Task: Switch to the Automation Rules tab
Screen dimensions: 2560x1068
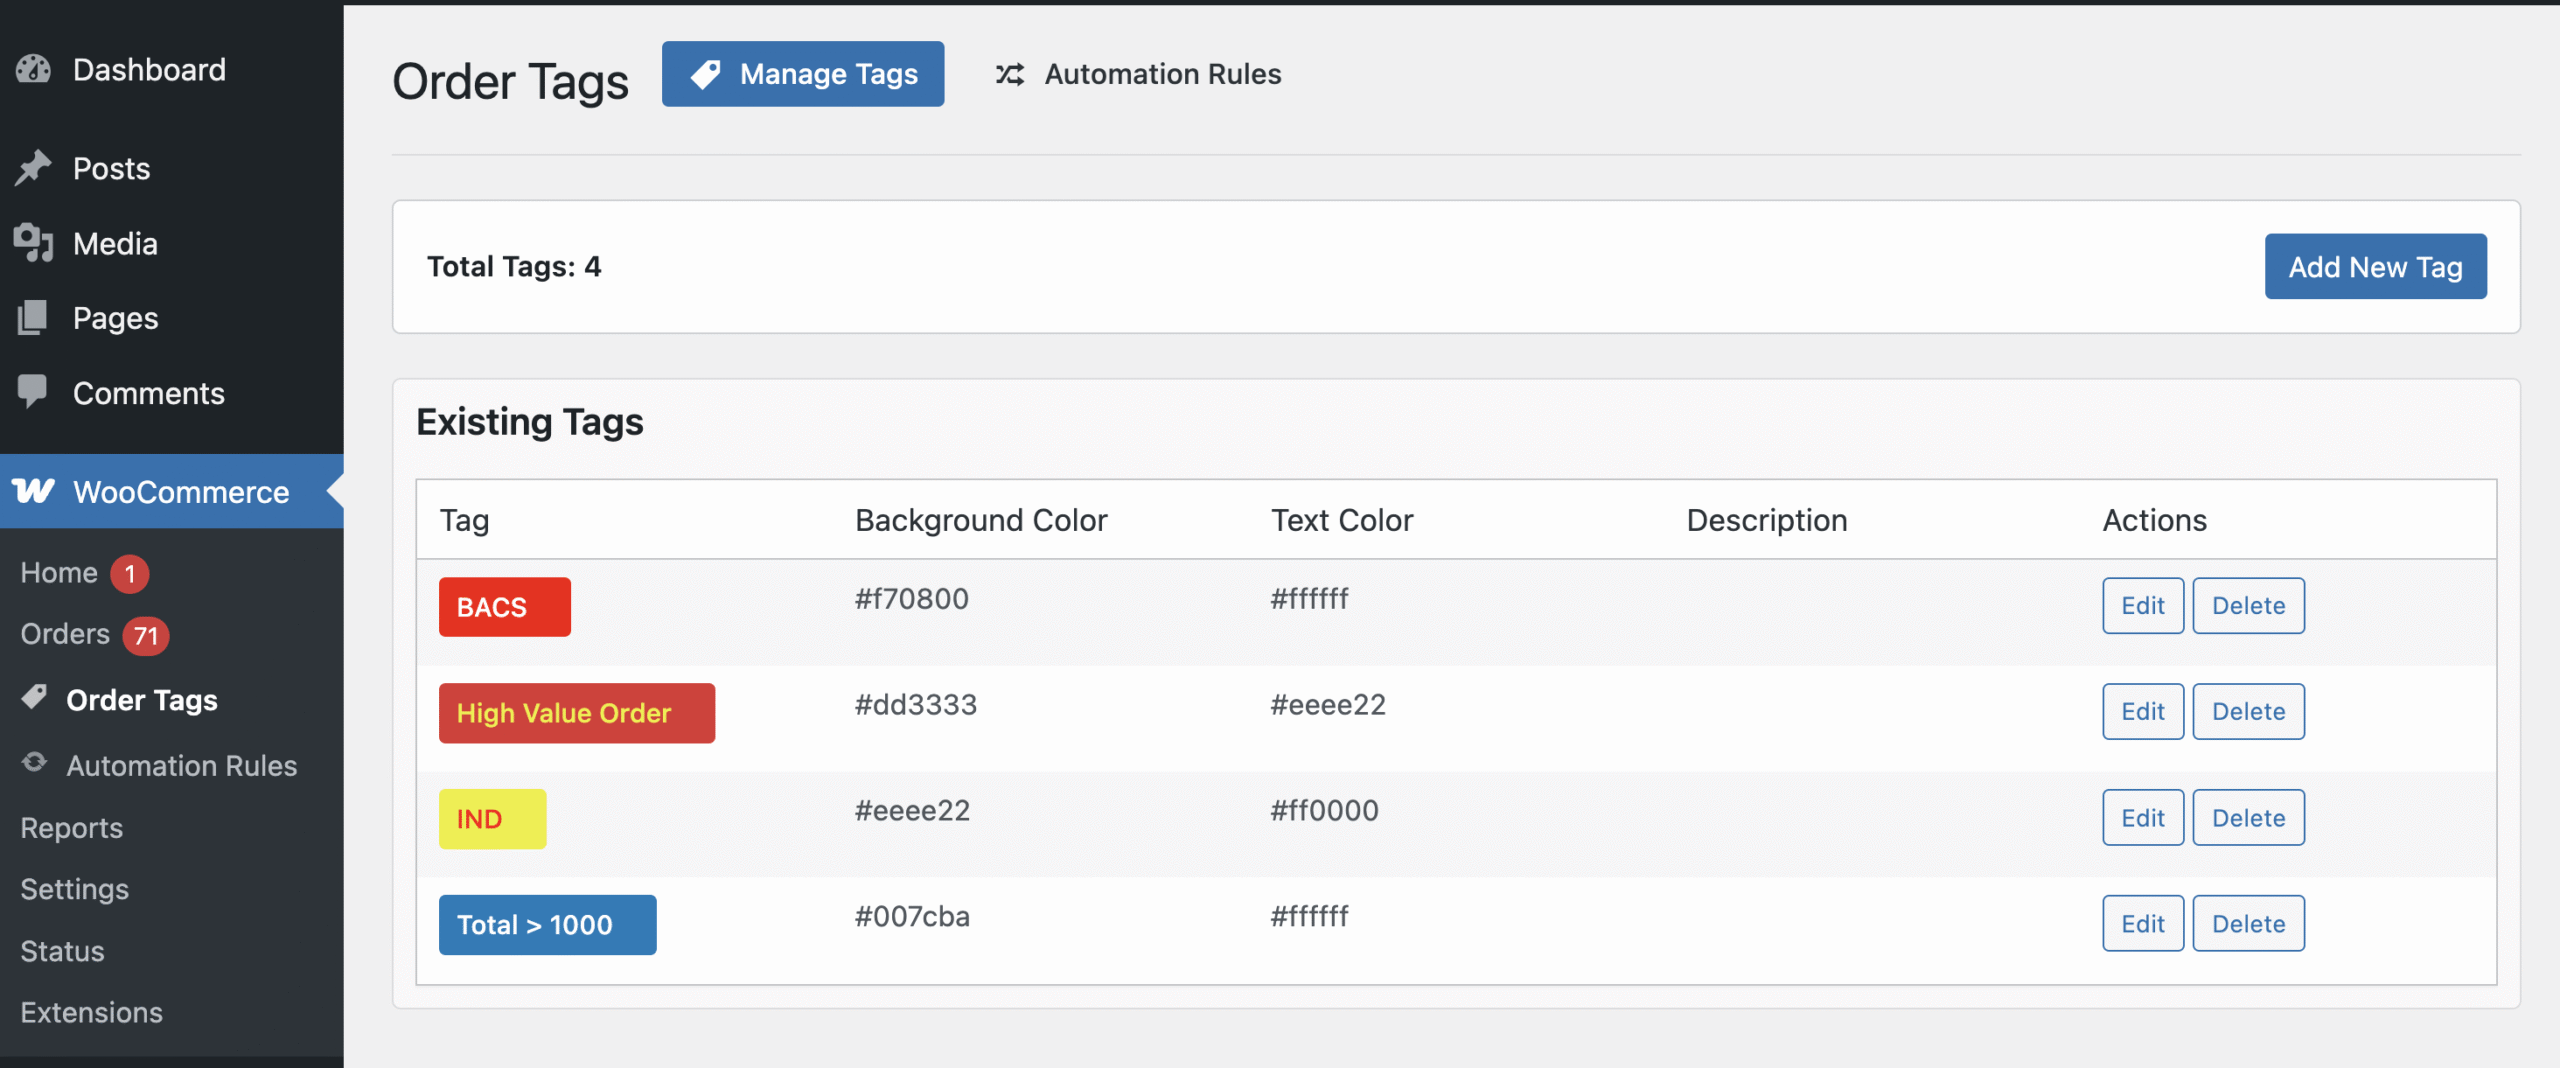Action: (x=1138, y=74)
